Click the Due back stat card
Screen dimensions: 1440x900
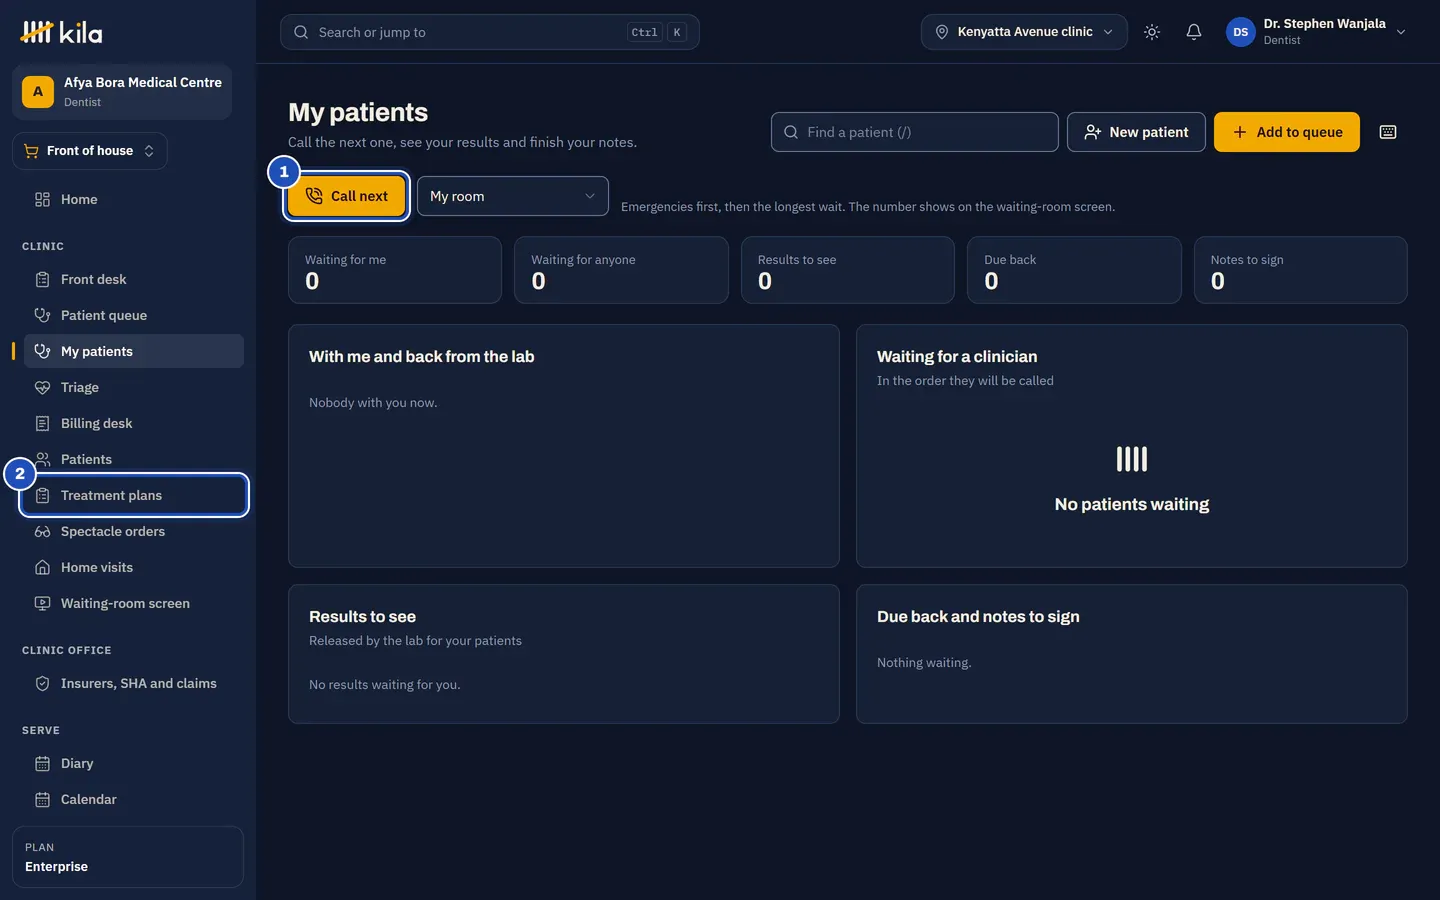click(x=1074, y=270)
